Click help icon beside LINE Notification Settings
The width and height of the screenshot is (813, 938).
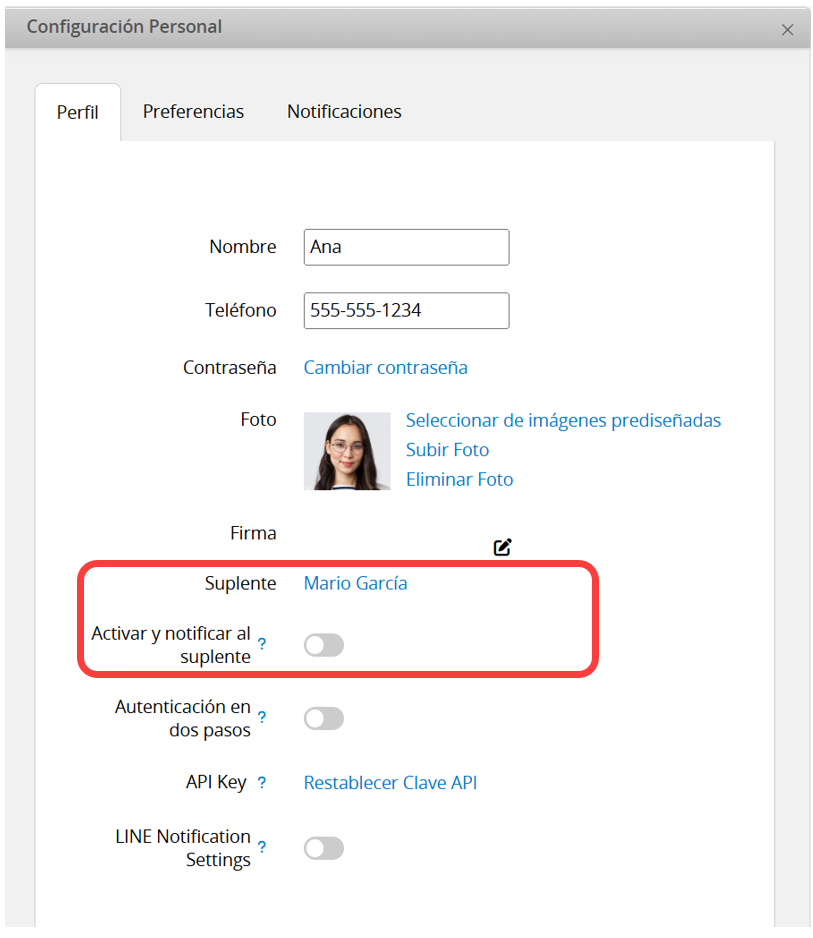[x=261, y=846]
